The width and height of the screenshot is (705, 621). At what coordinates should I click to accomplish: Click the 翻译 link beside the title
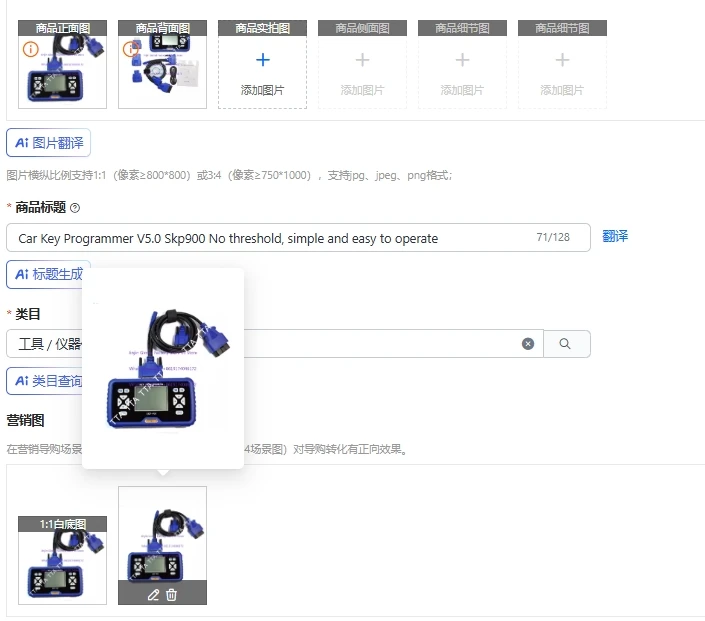(615, 236)
